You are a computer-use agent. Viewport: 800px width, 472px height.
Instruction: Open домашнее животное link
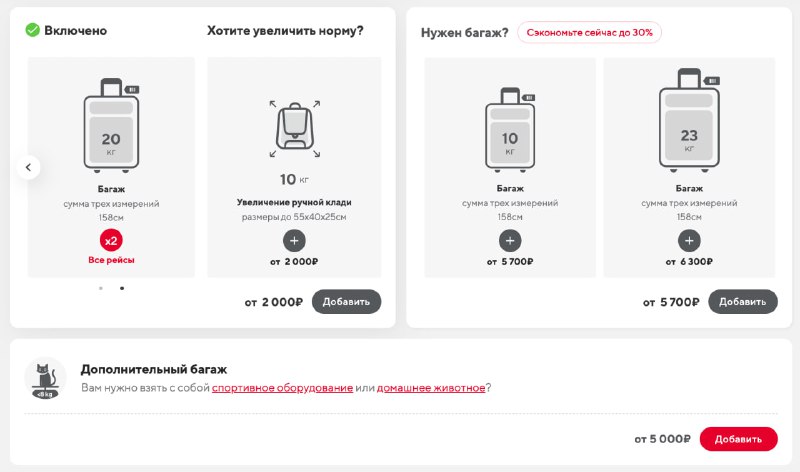pyautogui.click(x=431, y=388)
